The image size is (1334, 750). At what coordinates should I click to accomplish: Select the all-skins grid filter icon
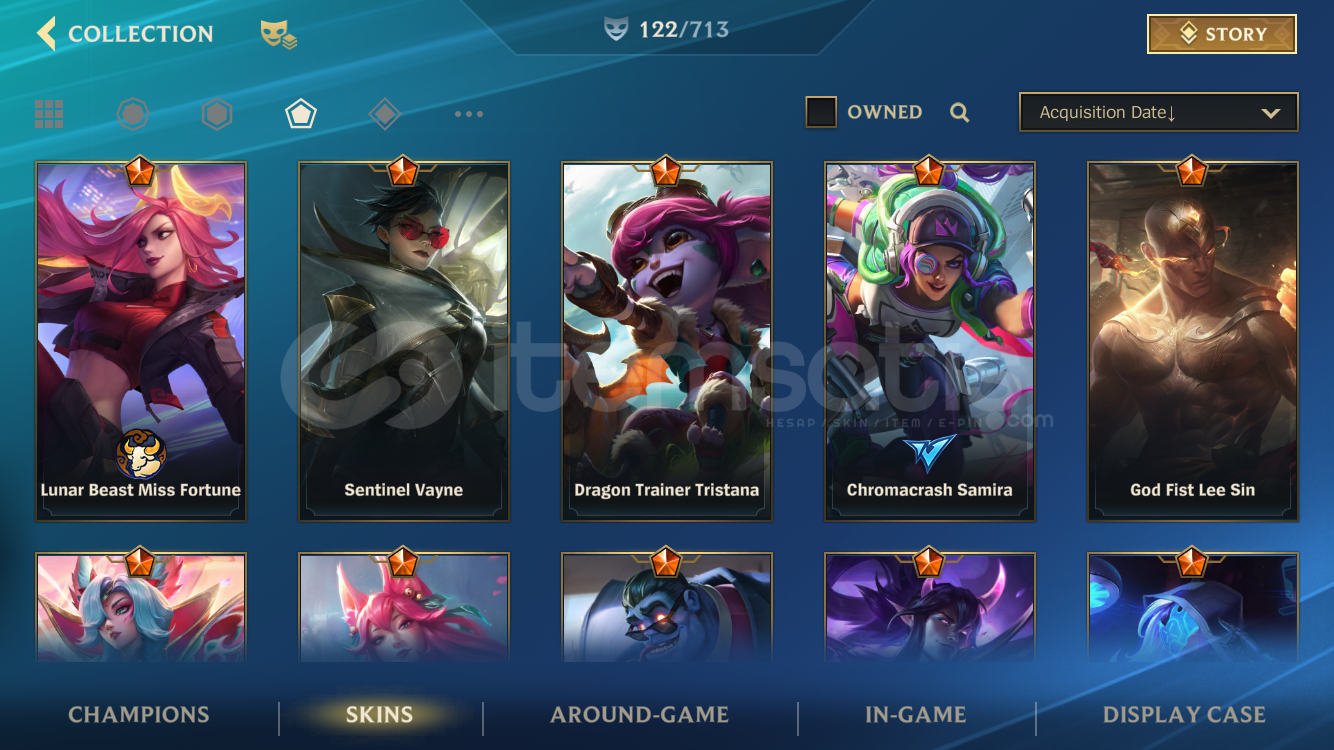(x=49, y=114)
